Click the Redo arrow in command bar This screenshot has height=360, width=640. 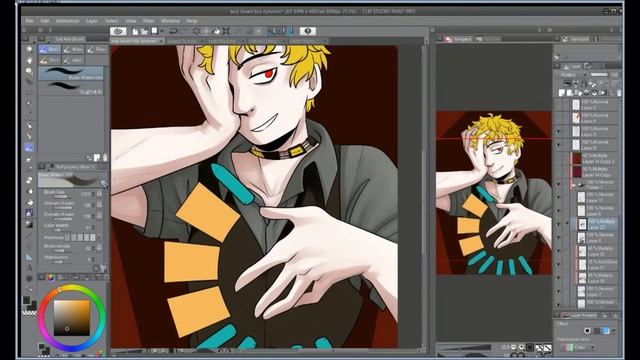(x=184, y=31)
